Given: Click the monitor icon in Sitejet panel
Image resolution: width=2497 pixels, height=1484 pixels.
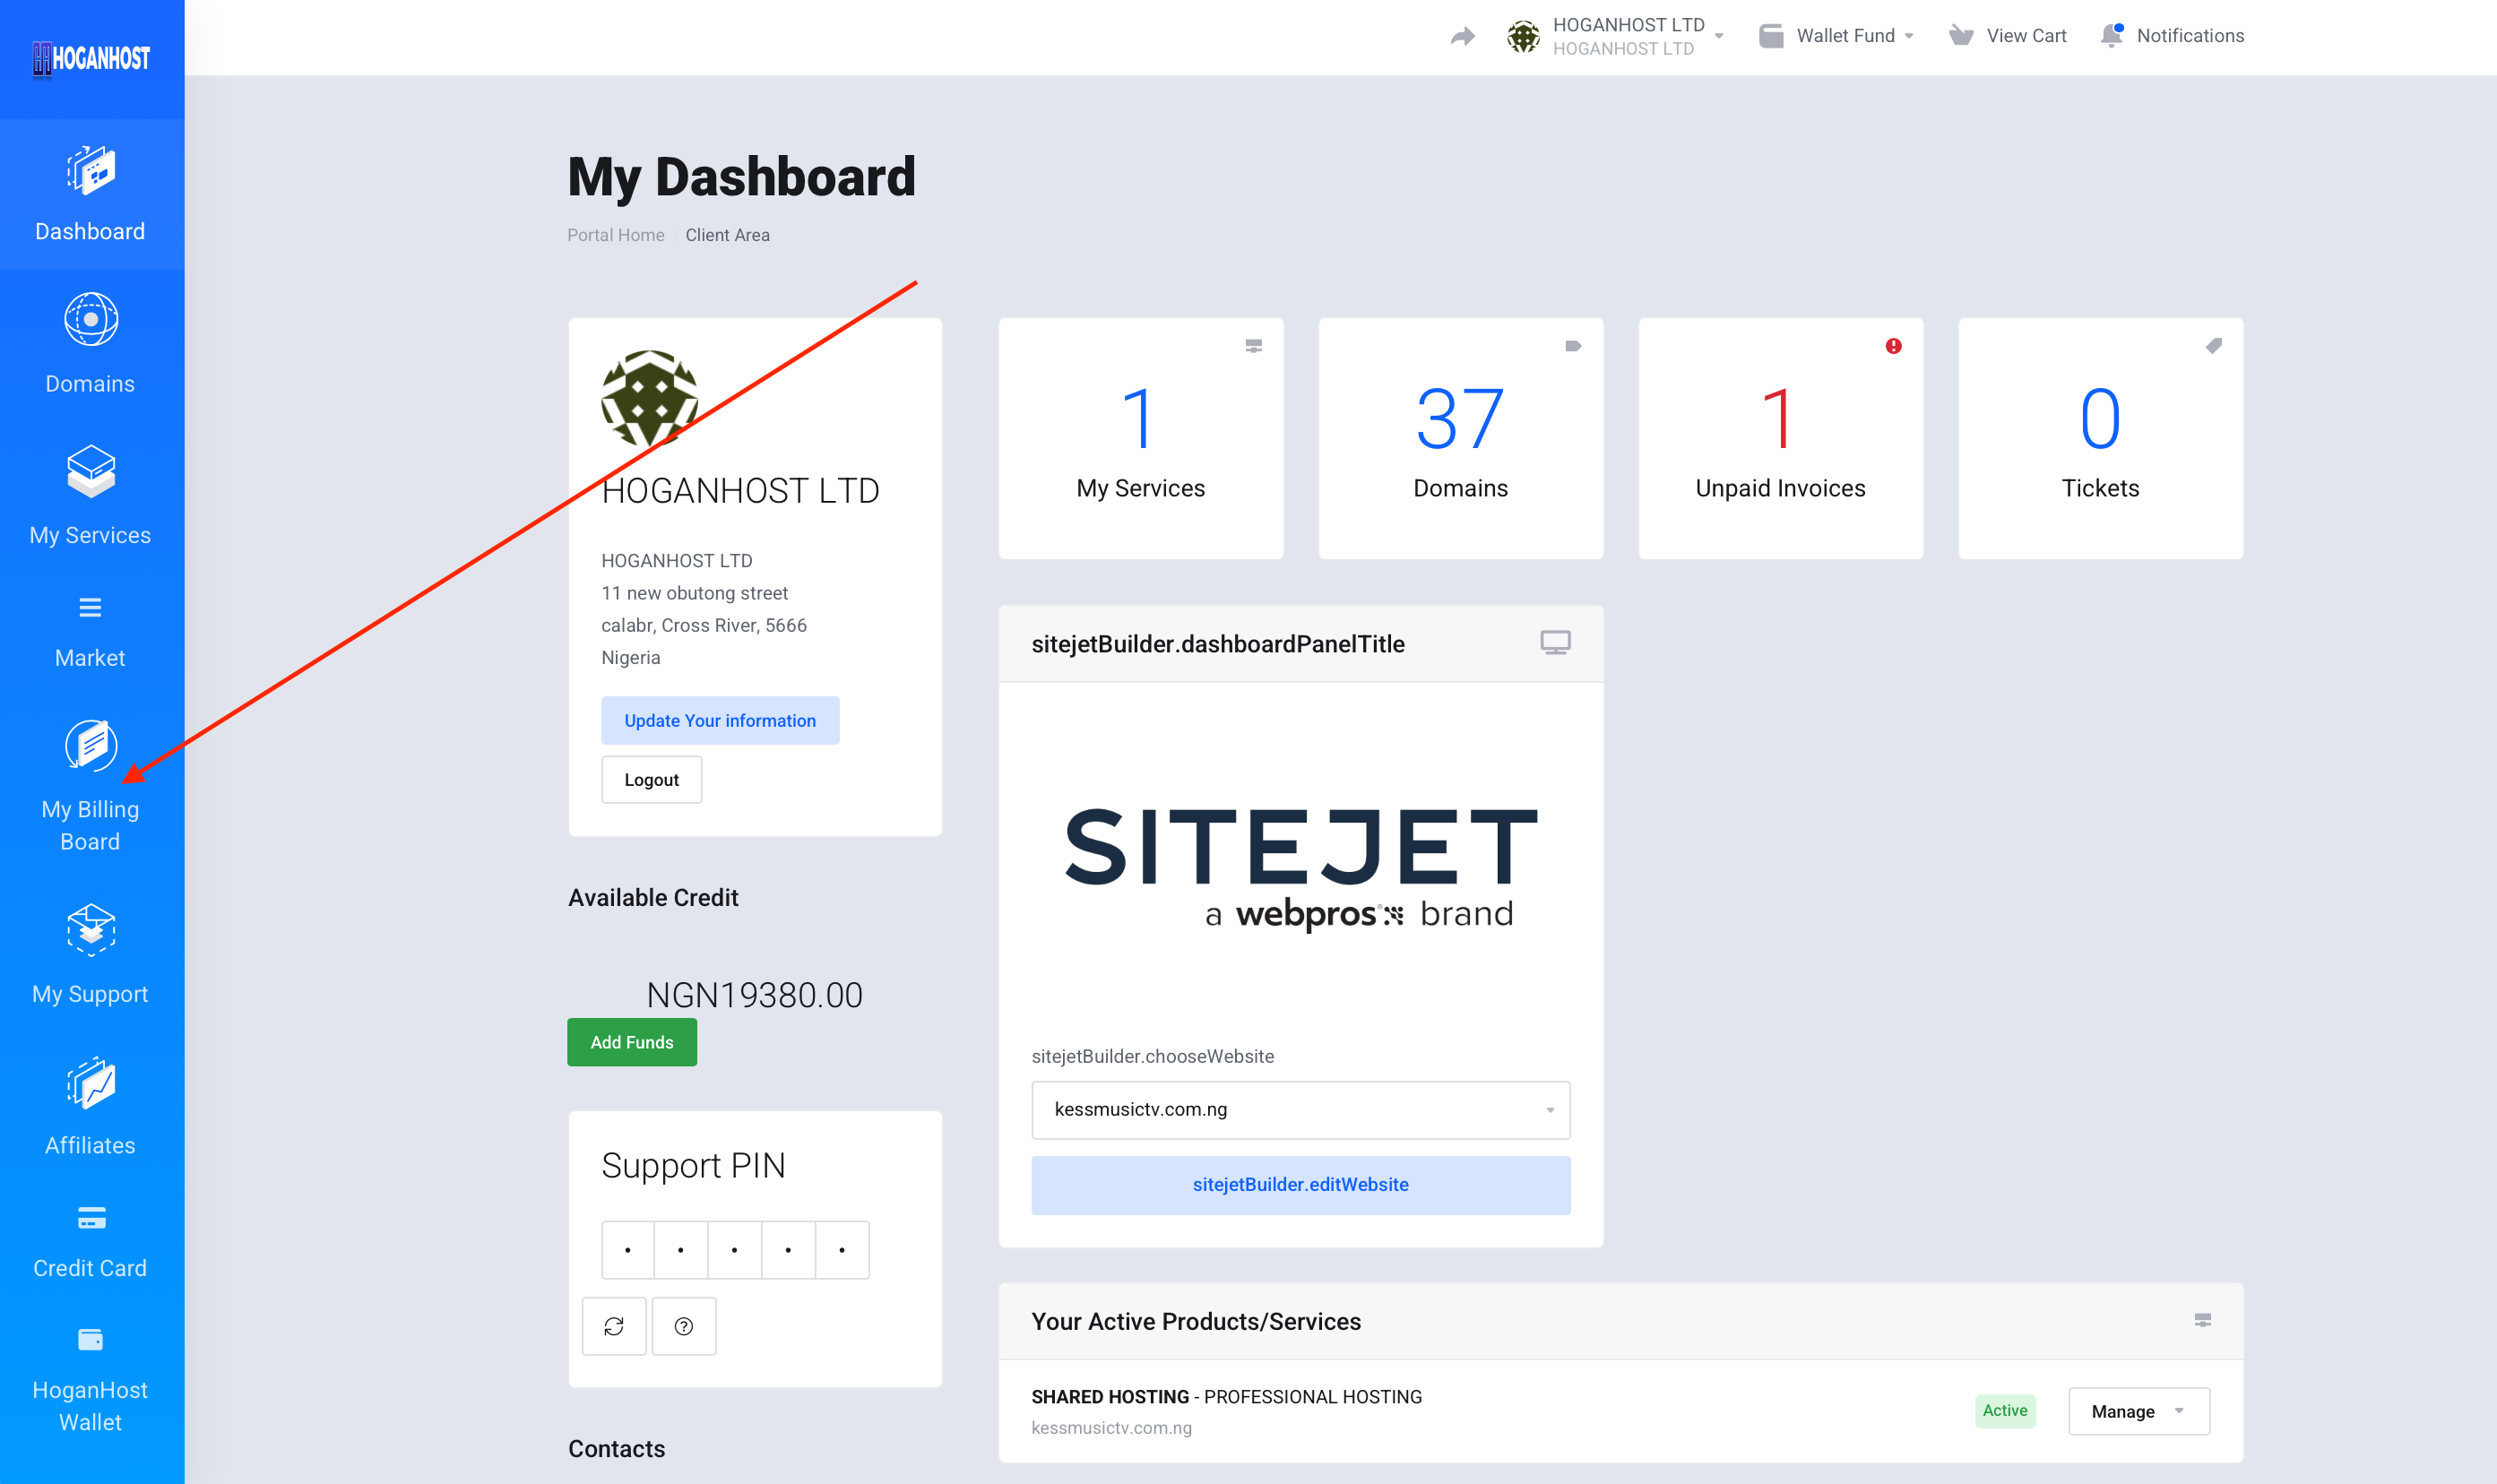Looking at the screenshot, I should tap(1555, 643).
